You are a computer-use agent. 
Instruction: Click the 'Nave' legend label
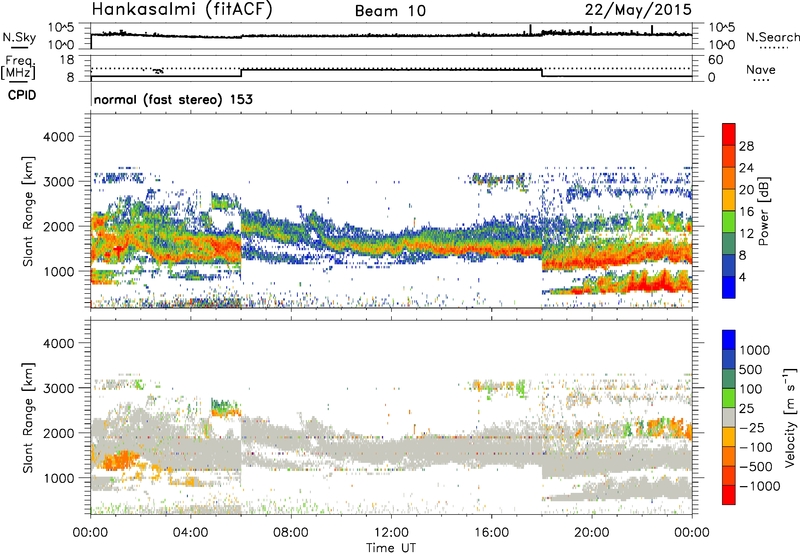tap(761, 69)
